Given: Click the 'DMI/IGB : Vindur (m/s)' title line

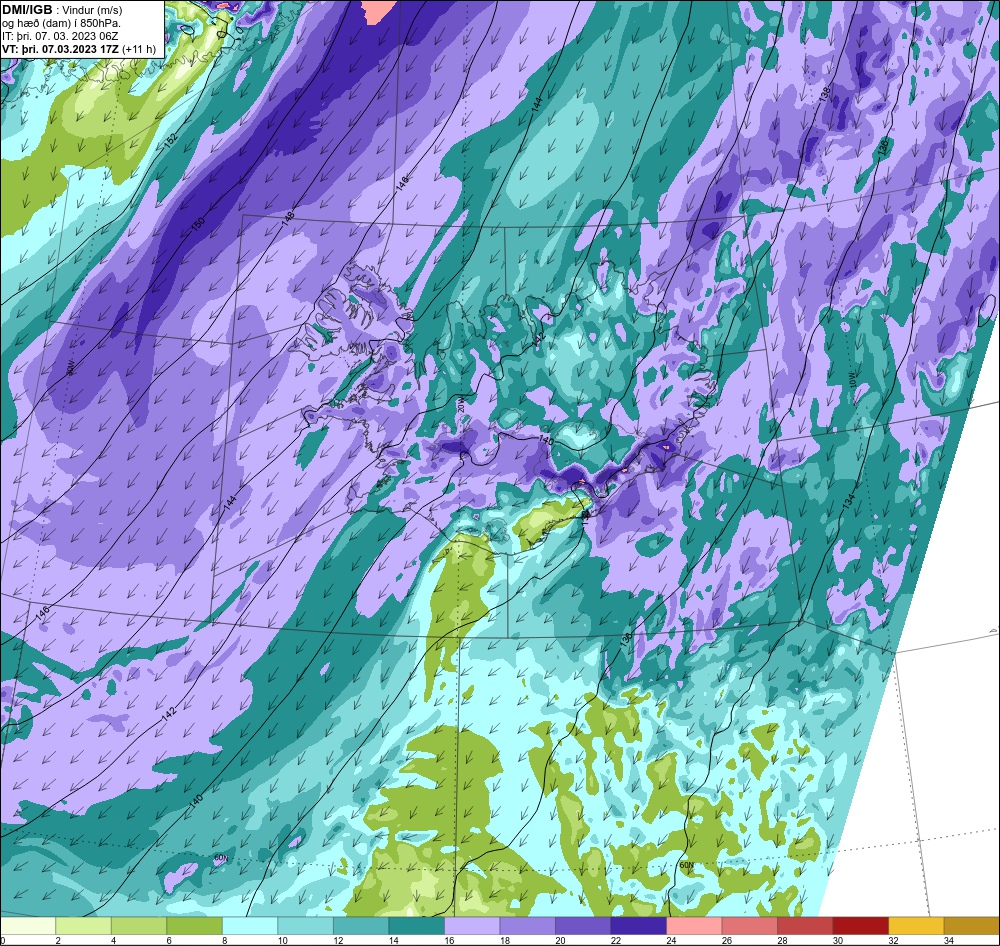Looking at the screenshot, I should (x=62, y=10).
